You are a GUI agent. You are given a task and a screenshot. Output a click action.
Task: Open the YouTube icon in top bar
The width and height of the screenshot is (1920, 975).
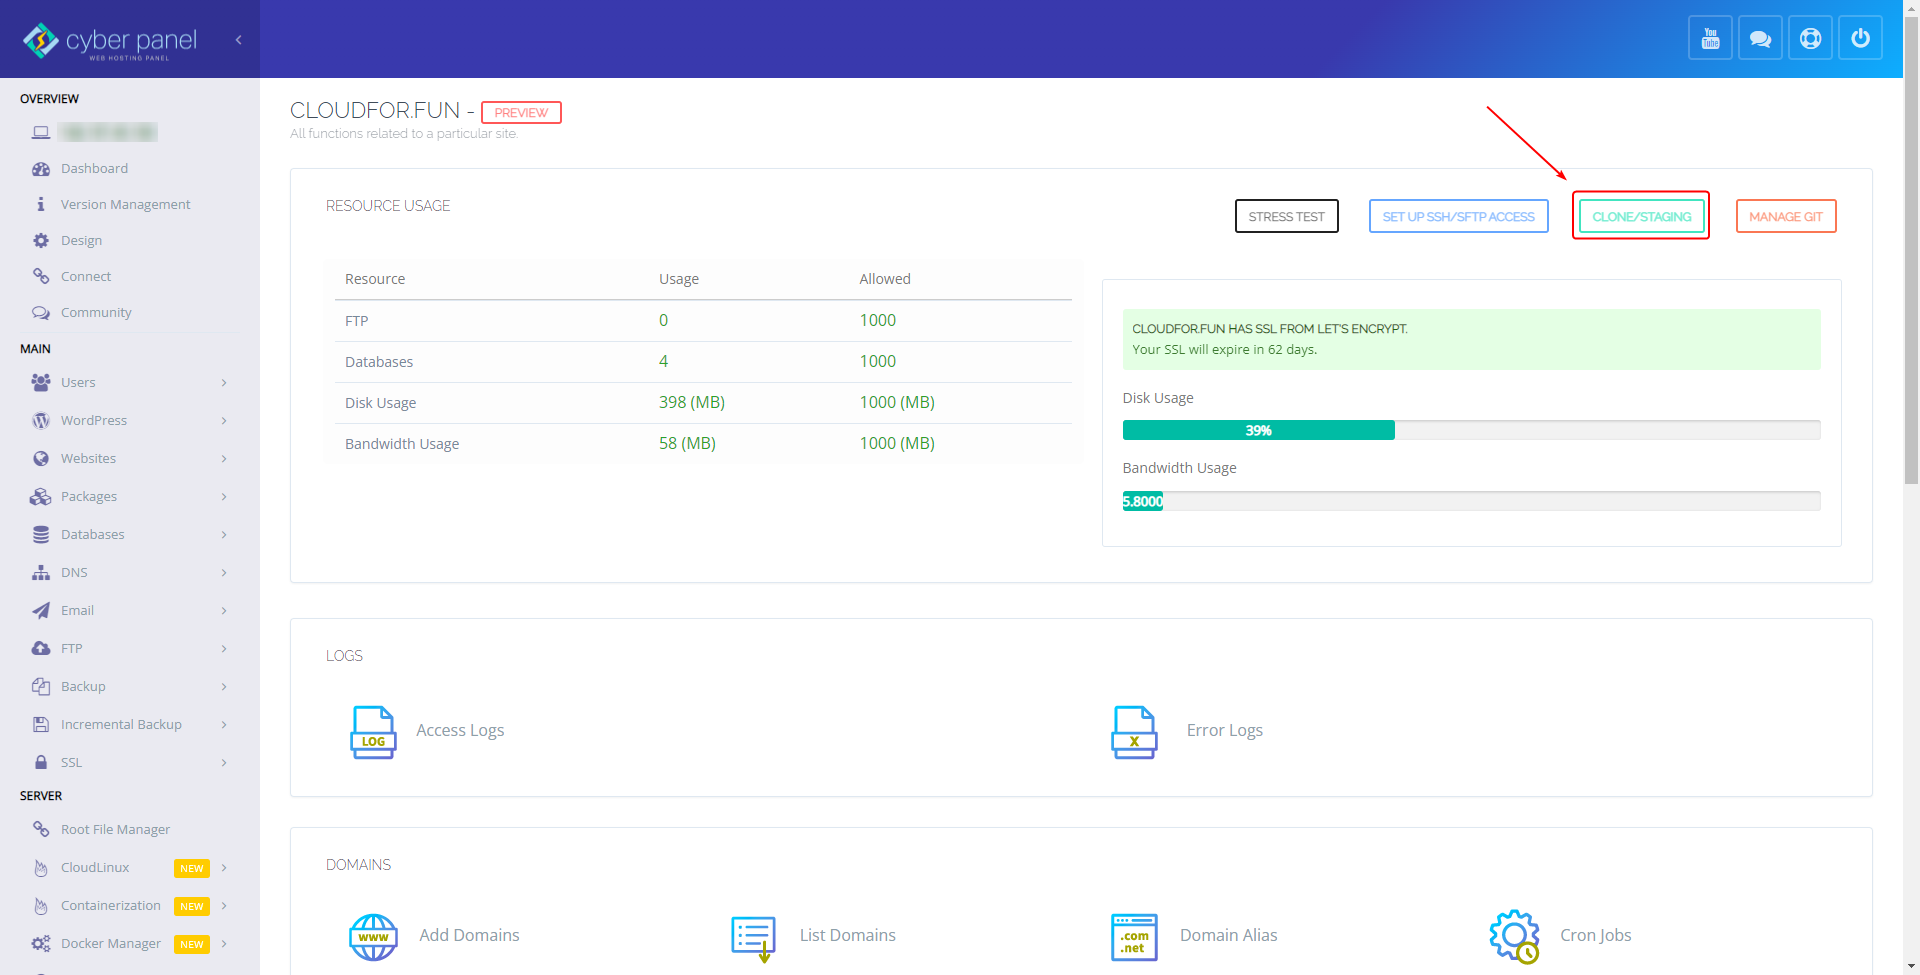[1710, 39]
